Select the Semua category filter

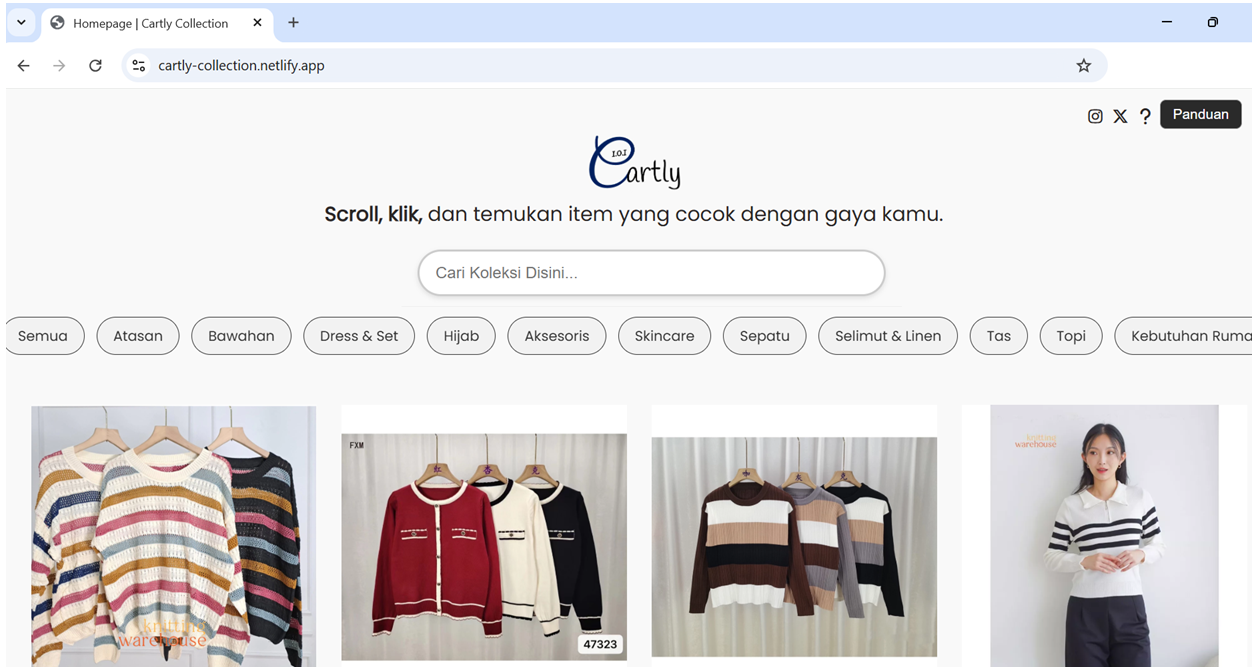click(x=44, y=335)
